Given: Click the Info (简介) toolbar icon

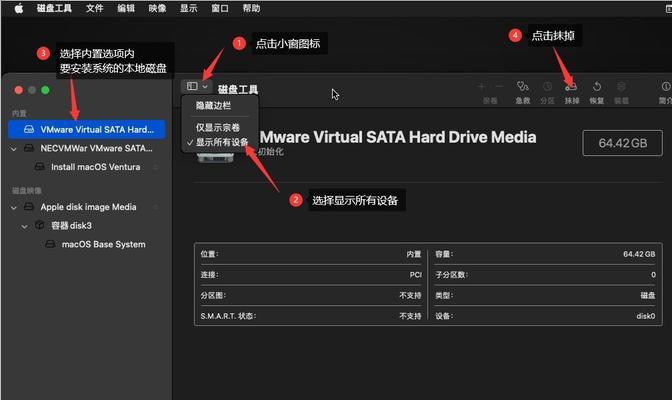Looking at the screenshot, I should coord(666,87).
